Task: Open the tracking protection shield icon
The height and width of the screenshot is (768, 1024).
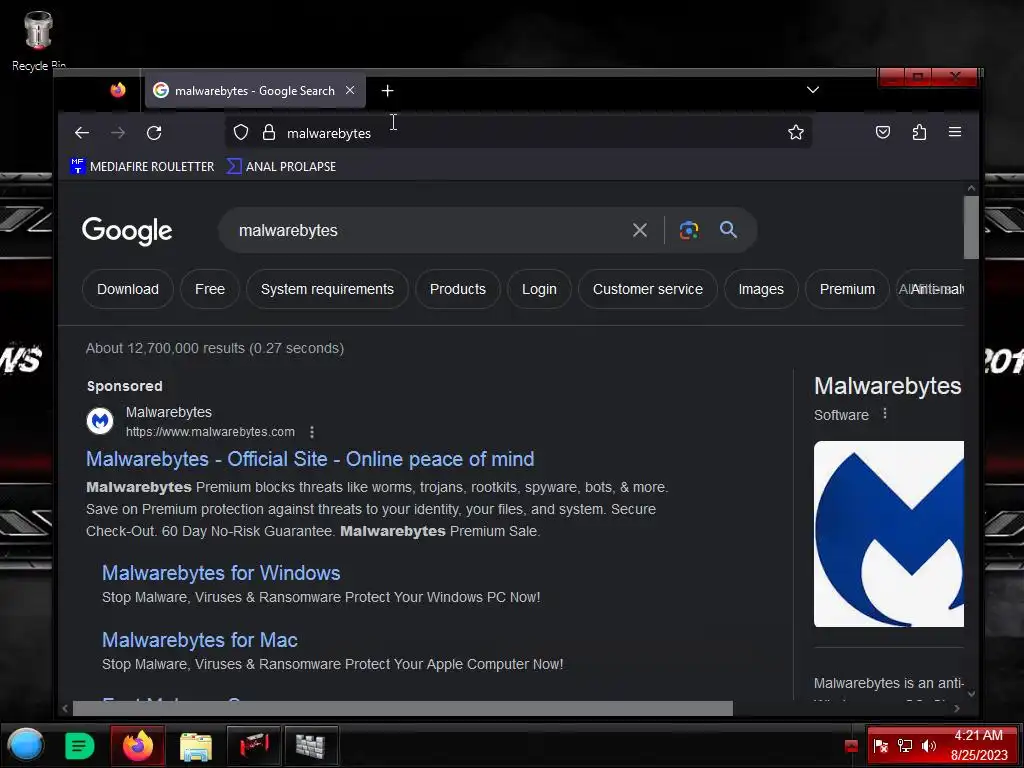Action: click(x=241, y=133)
